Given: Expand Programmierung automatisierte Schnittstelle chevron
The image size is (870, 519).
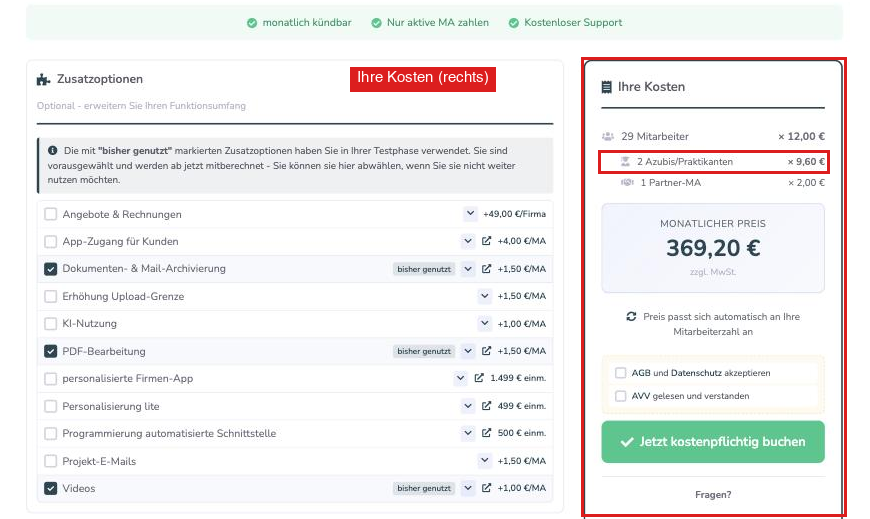Looking at the screenshot, I should [x=468, y=432].
